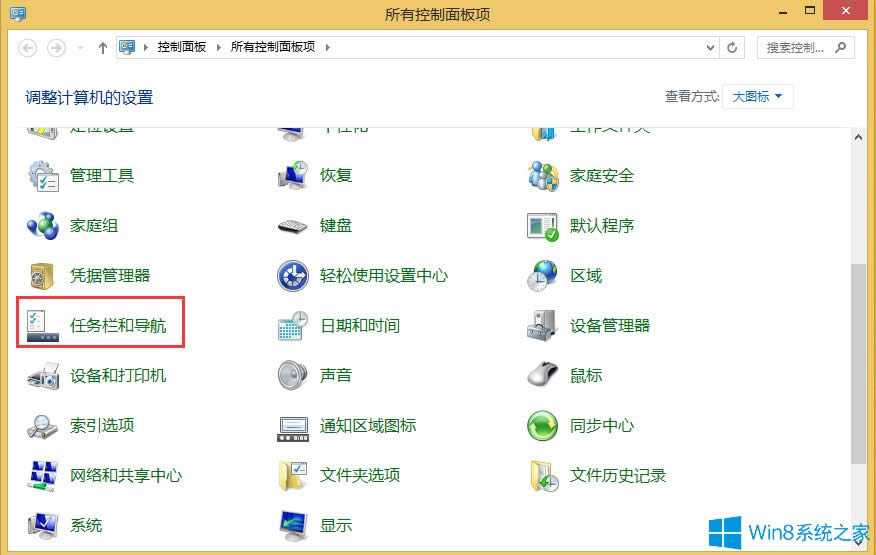Expand the 大图标 view mode dropdown
This screenshot has height=555, width=876.
pyautogui.click(x=758, y=97)
